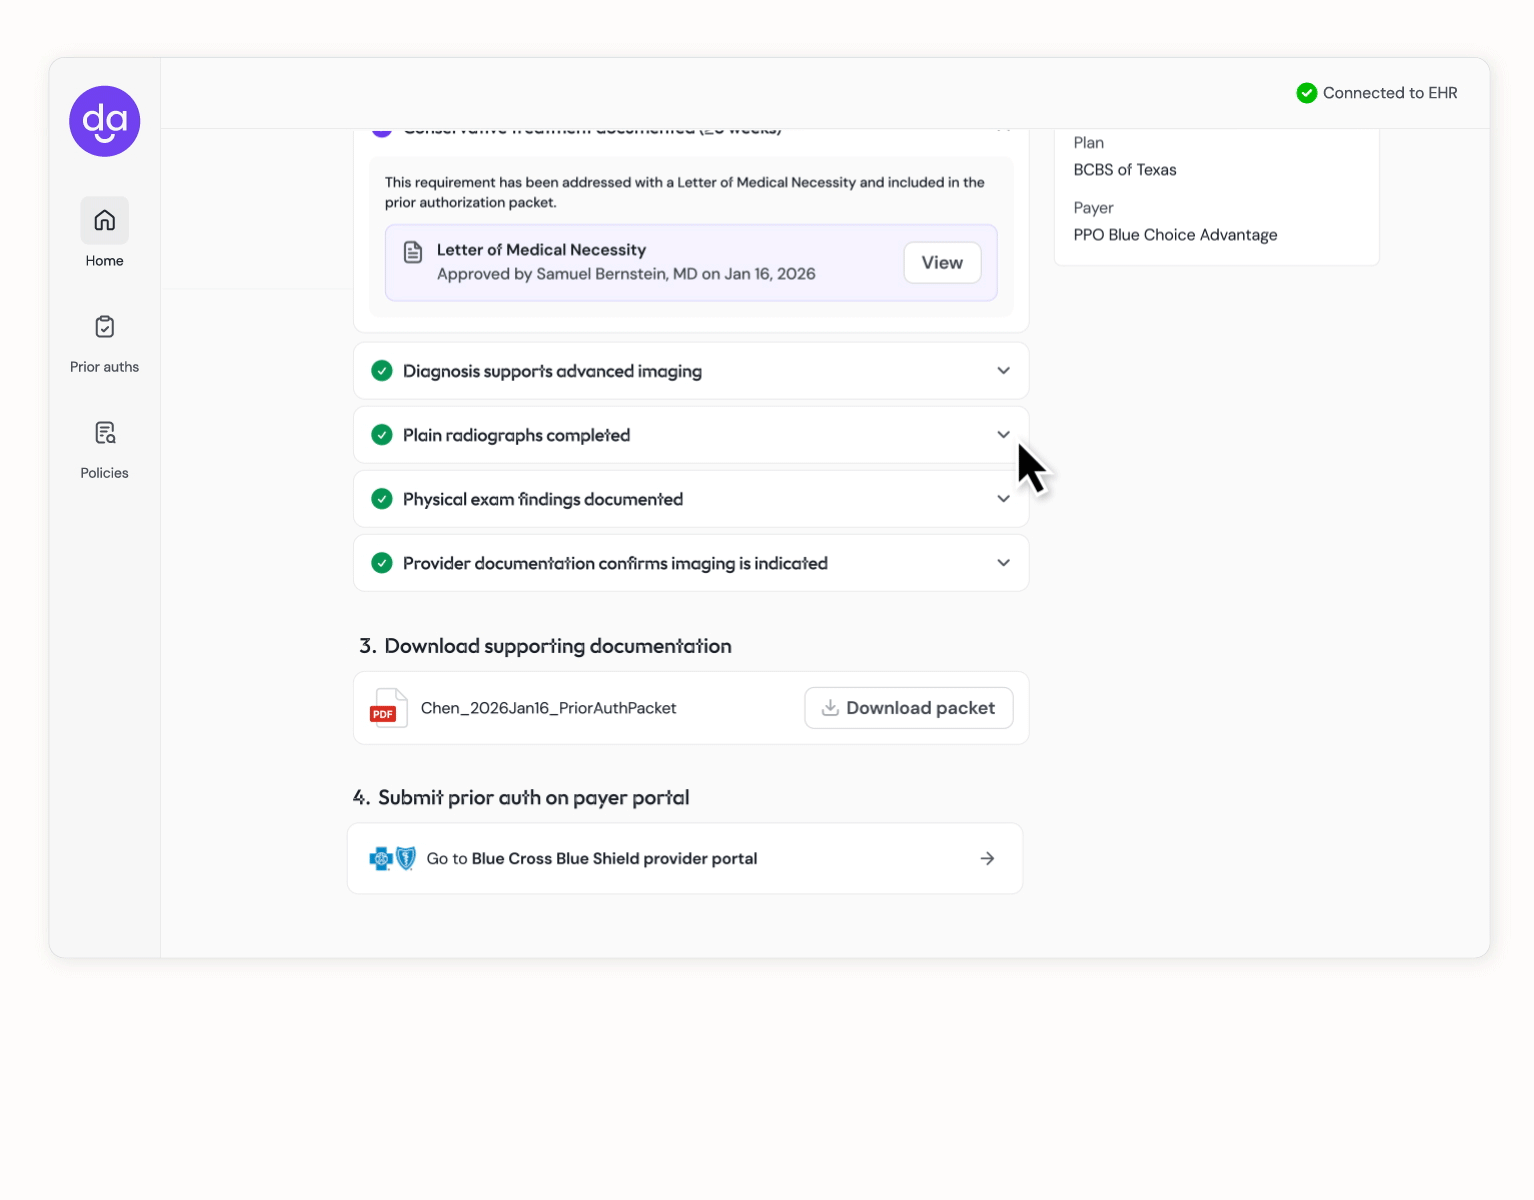Open the Home sidebar icon

[105, 220]
